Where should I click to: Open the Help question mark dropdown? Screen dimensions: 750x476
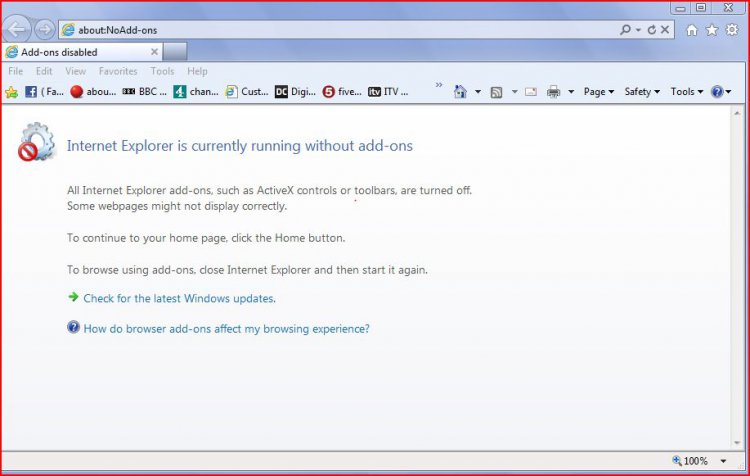click(x=721, y=92)
